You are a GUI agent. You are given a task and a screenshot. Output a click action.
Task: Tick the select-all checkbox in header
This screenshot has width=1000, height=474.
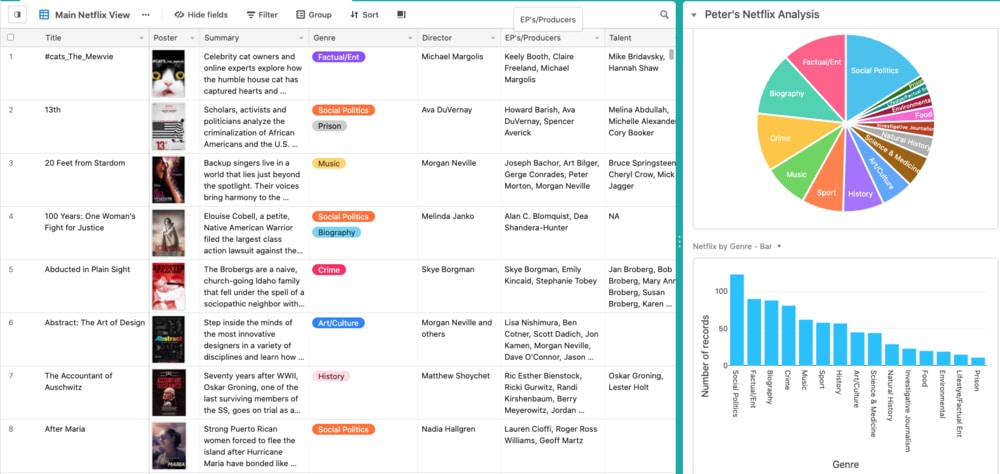pyautogui.click(x=11, y=37)
